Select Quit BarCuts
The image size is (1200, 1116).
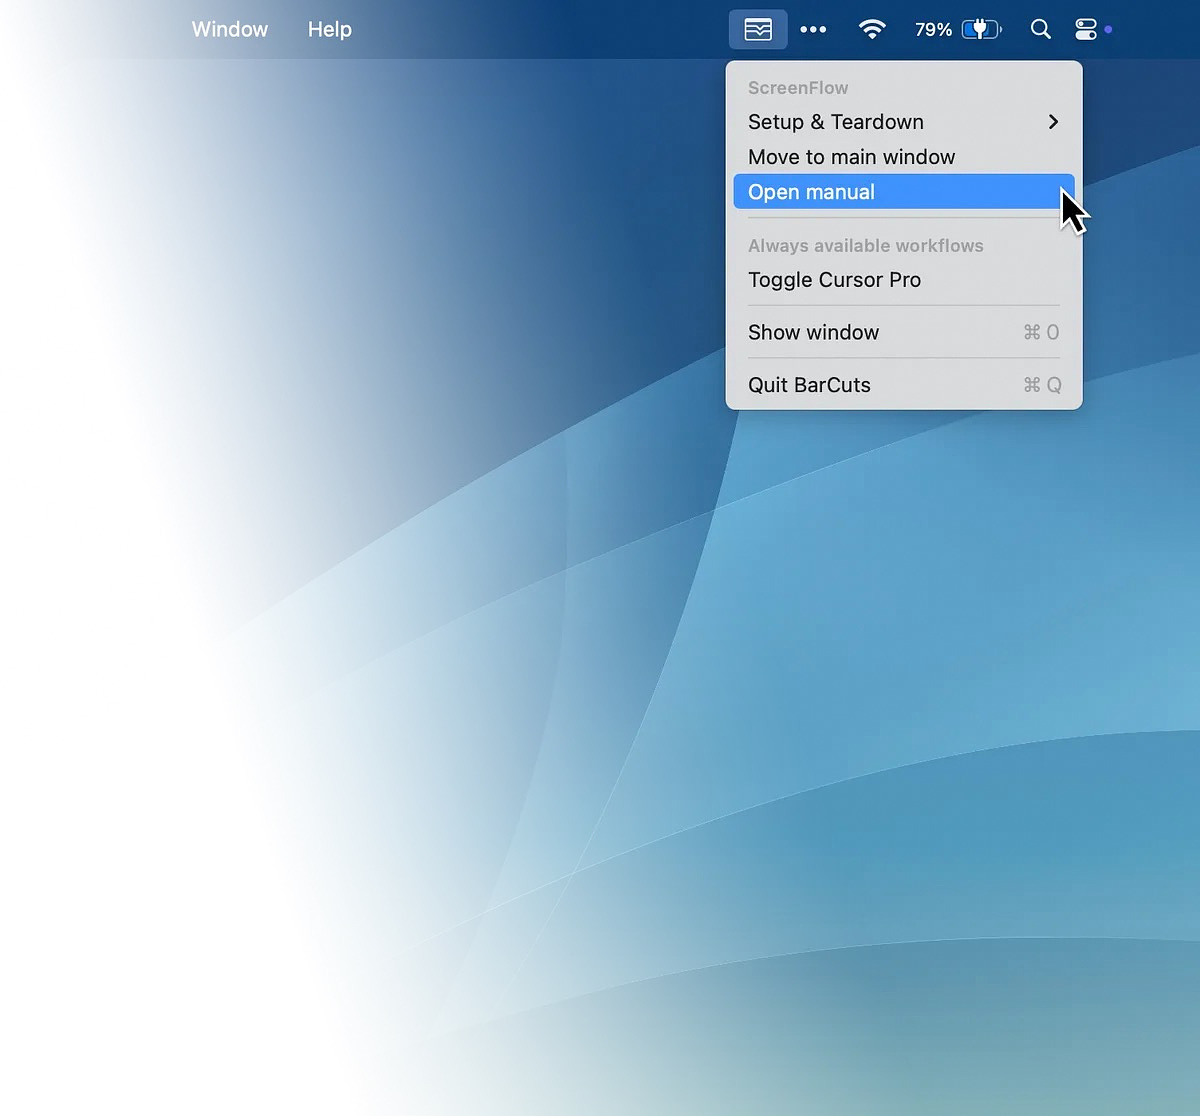[x=904, y=385]
